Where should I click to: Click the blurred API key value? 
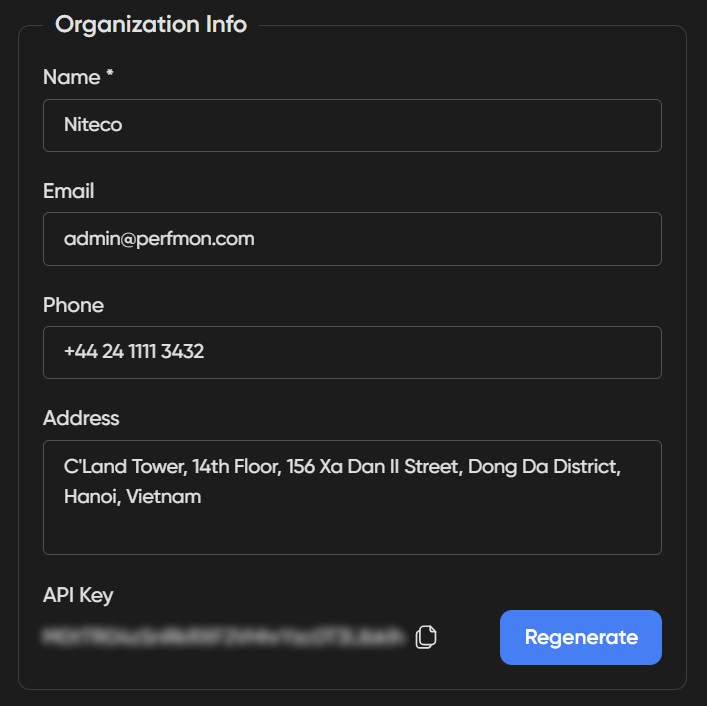tap(223, 637)
